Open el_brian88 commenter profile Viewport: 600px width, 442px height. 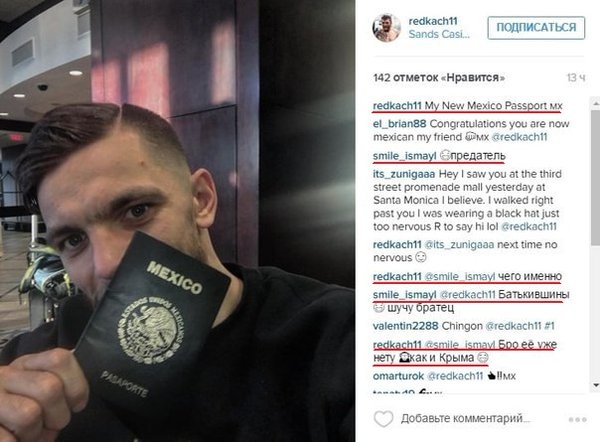[399, 124]
